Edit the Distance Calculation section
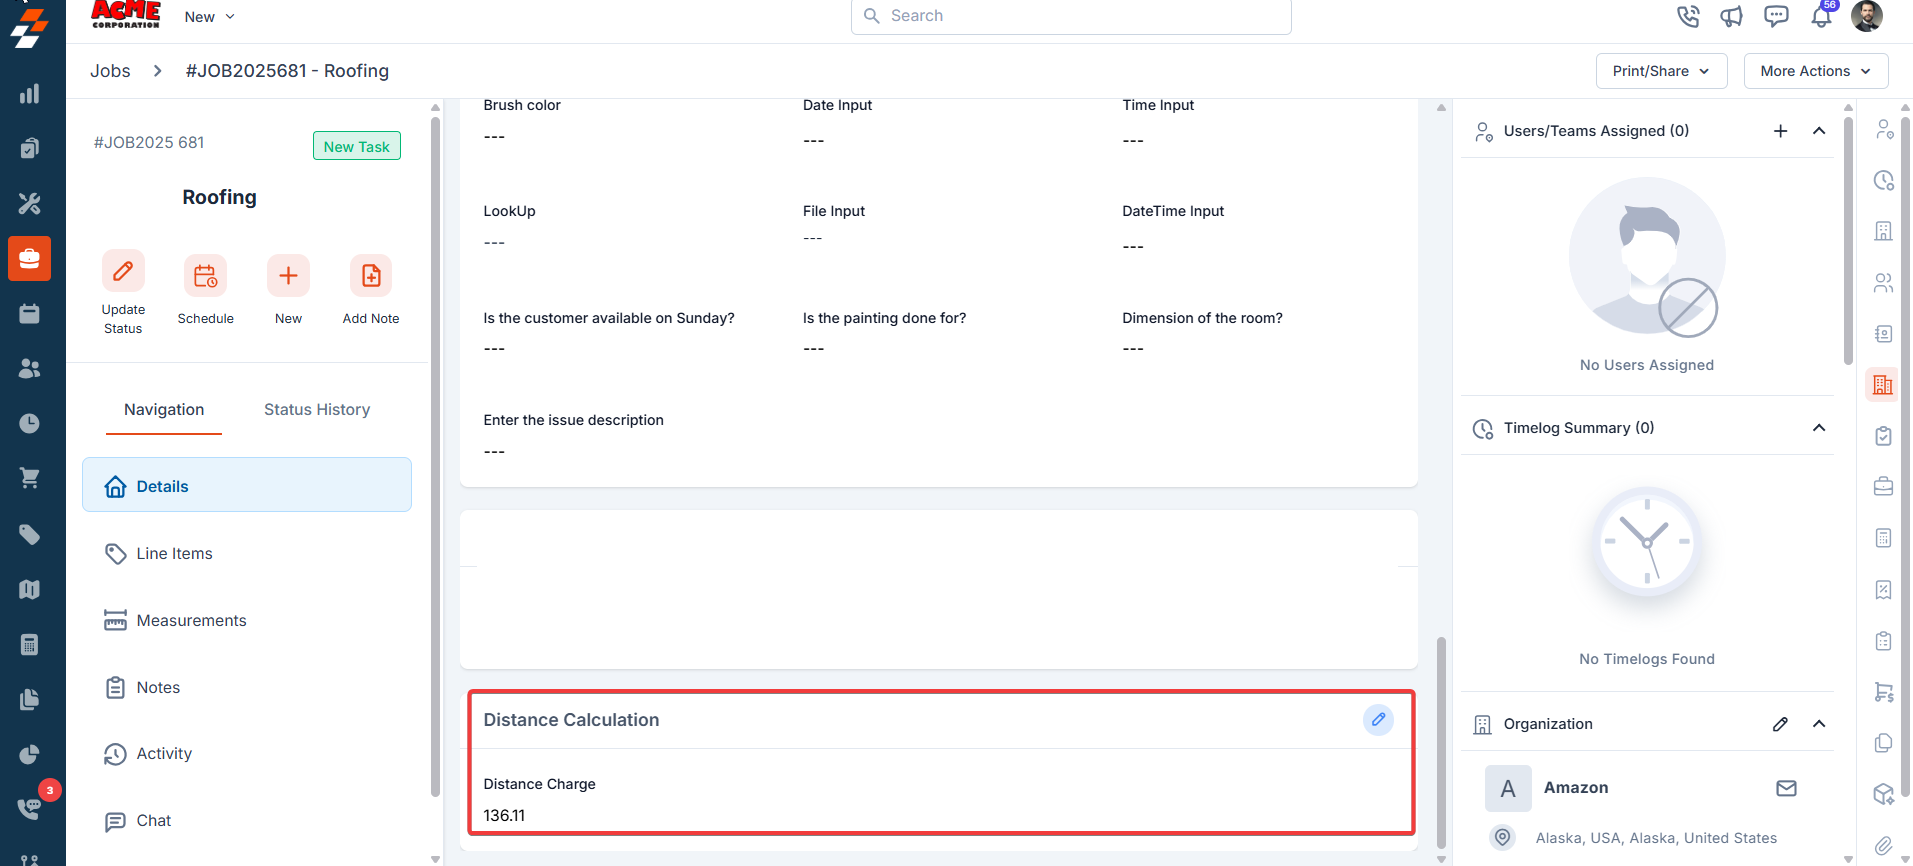 tap(1378, 720)
